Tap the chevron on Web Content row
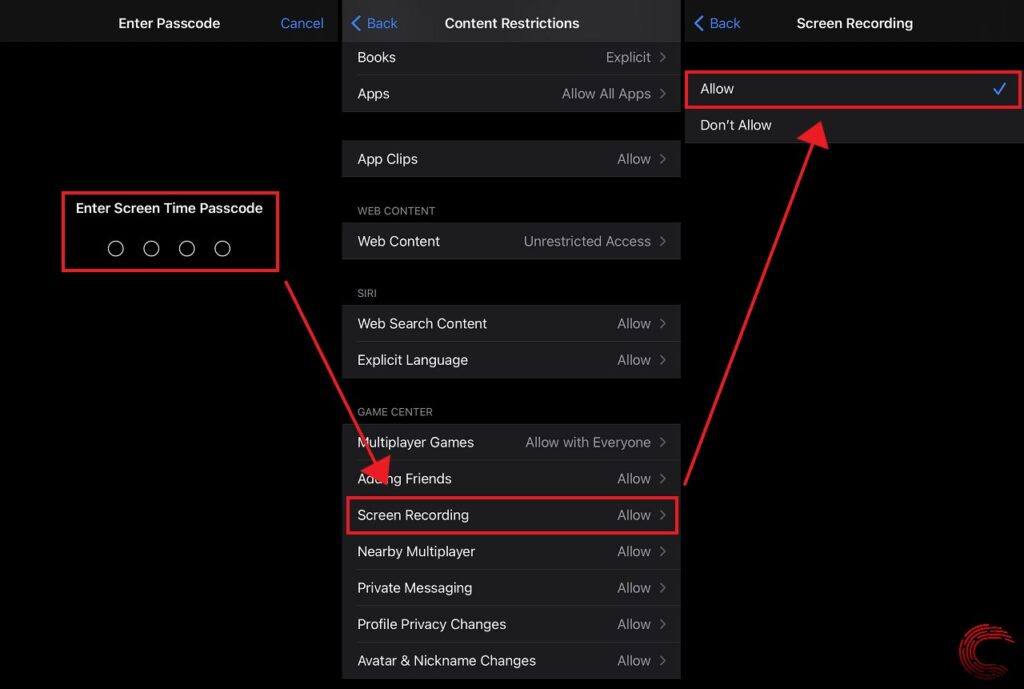Viewport: 1024px width, 689px height. coord(663,241)
